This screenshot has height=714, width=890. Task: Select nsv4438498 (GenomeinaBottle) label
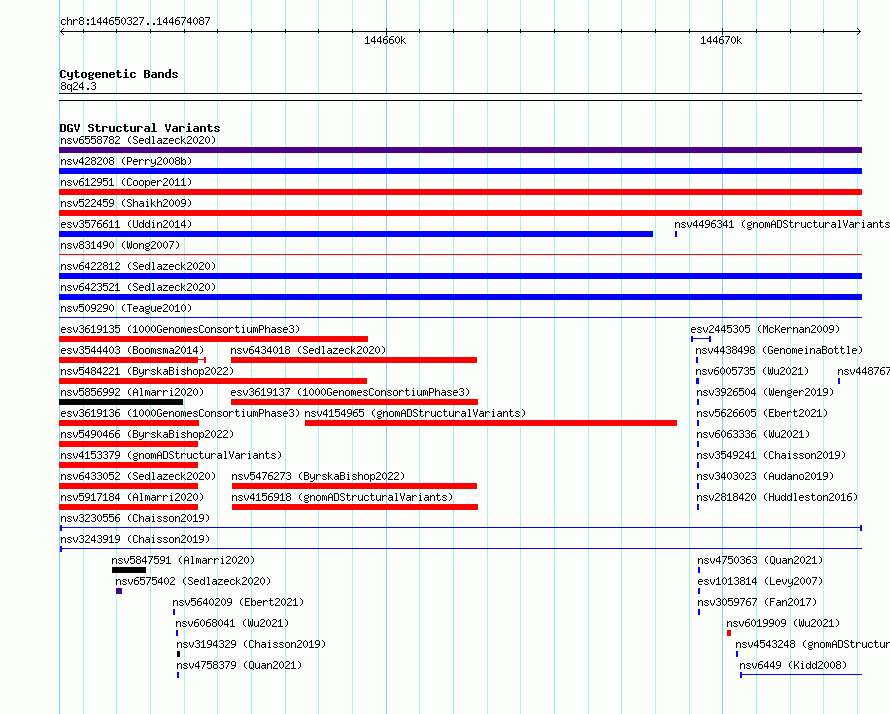click(x=779, y=350)
